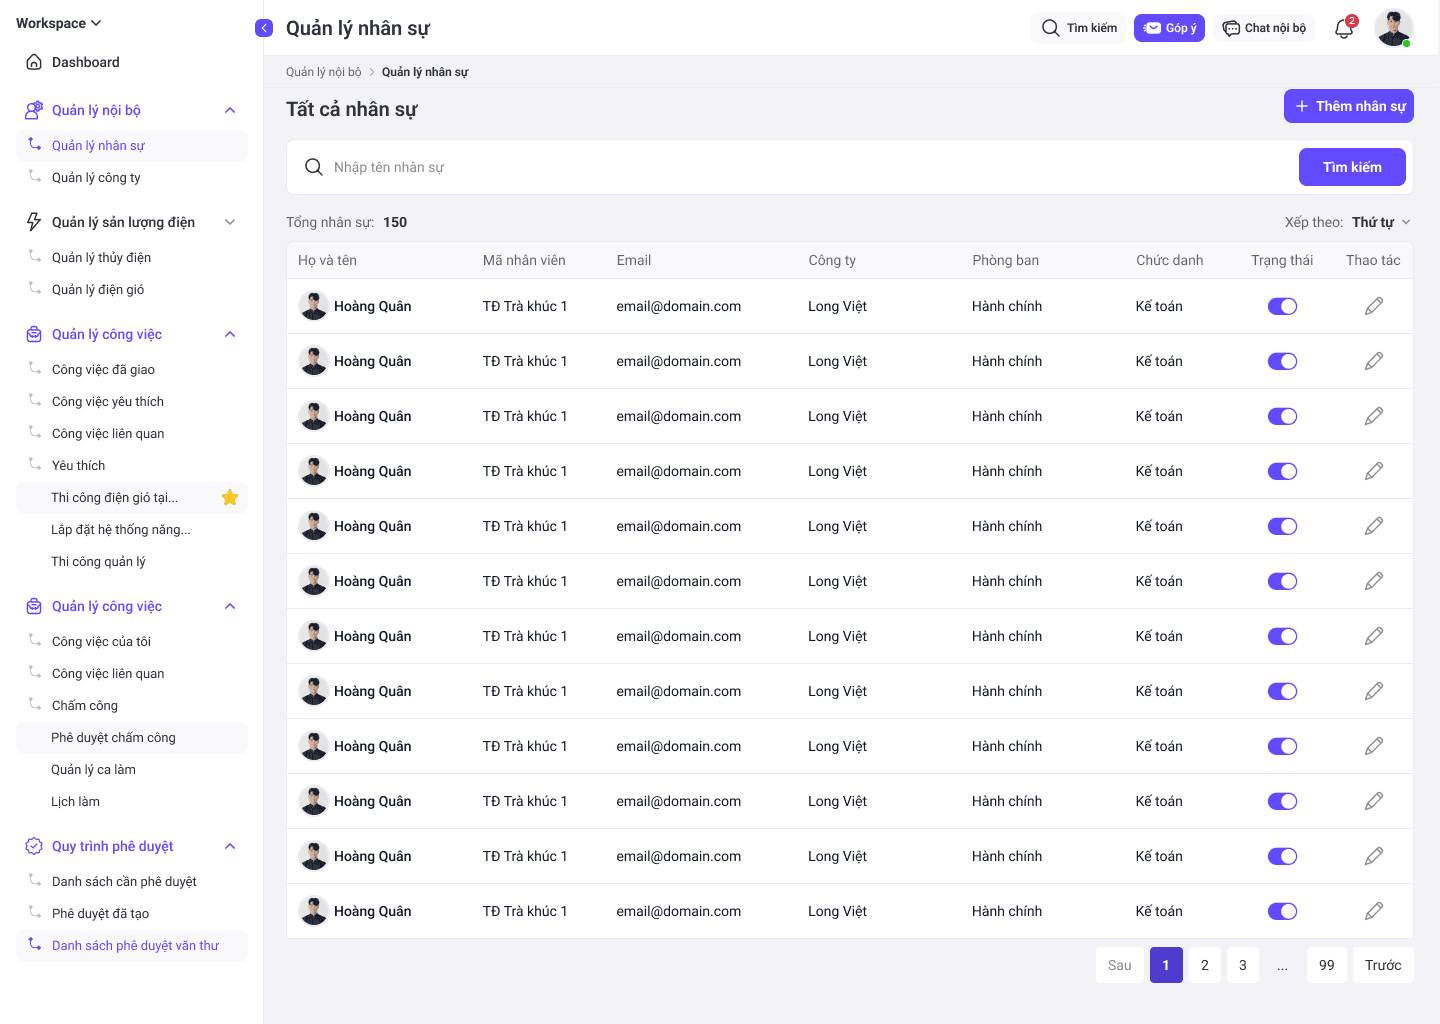Go to page 99 in pagination
This screenshot has height=1024, width=1440.
1326,965
